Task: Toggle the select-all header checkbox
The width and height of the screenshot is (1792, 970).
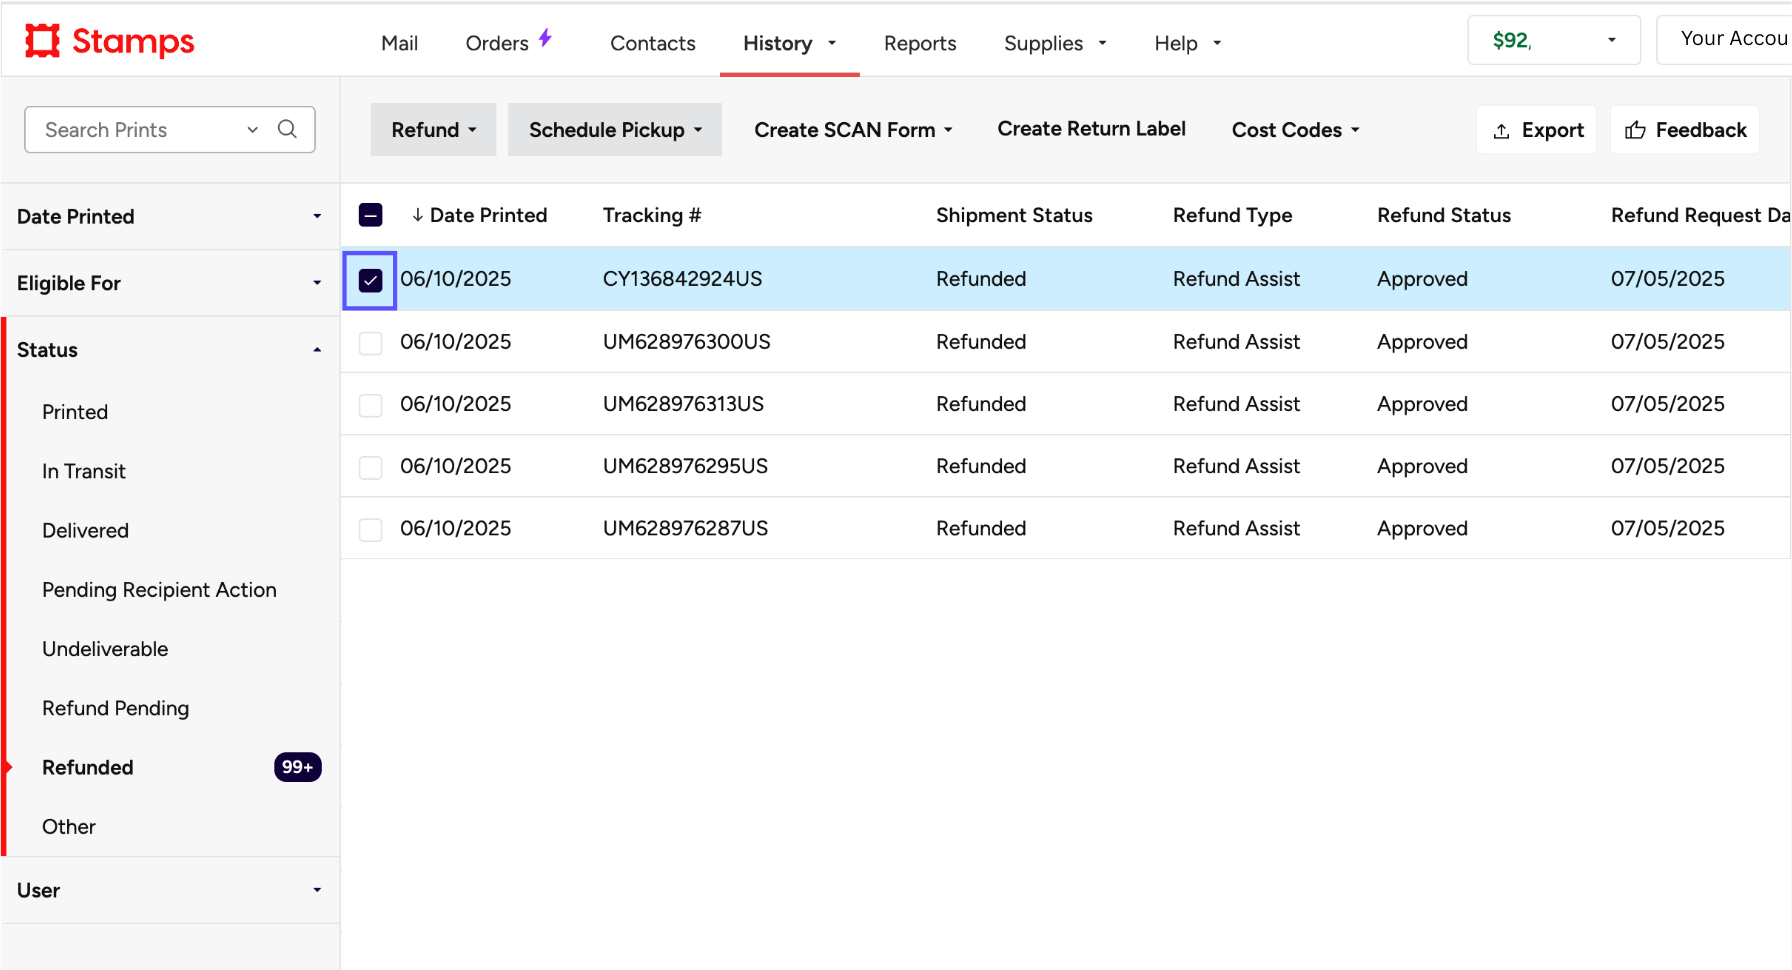Action: click(x=370, y=215)
